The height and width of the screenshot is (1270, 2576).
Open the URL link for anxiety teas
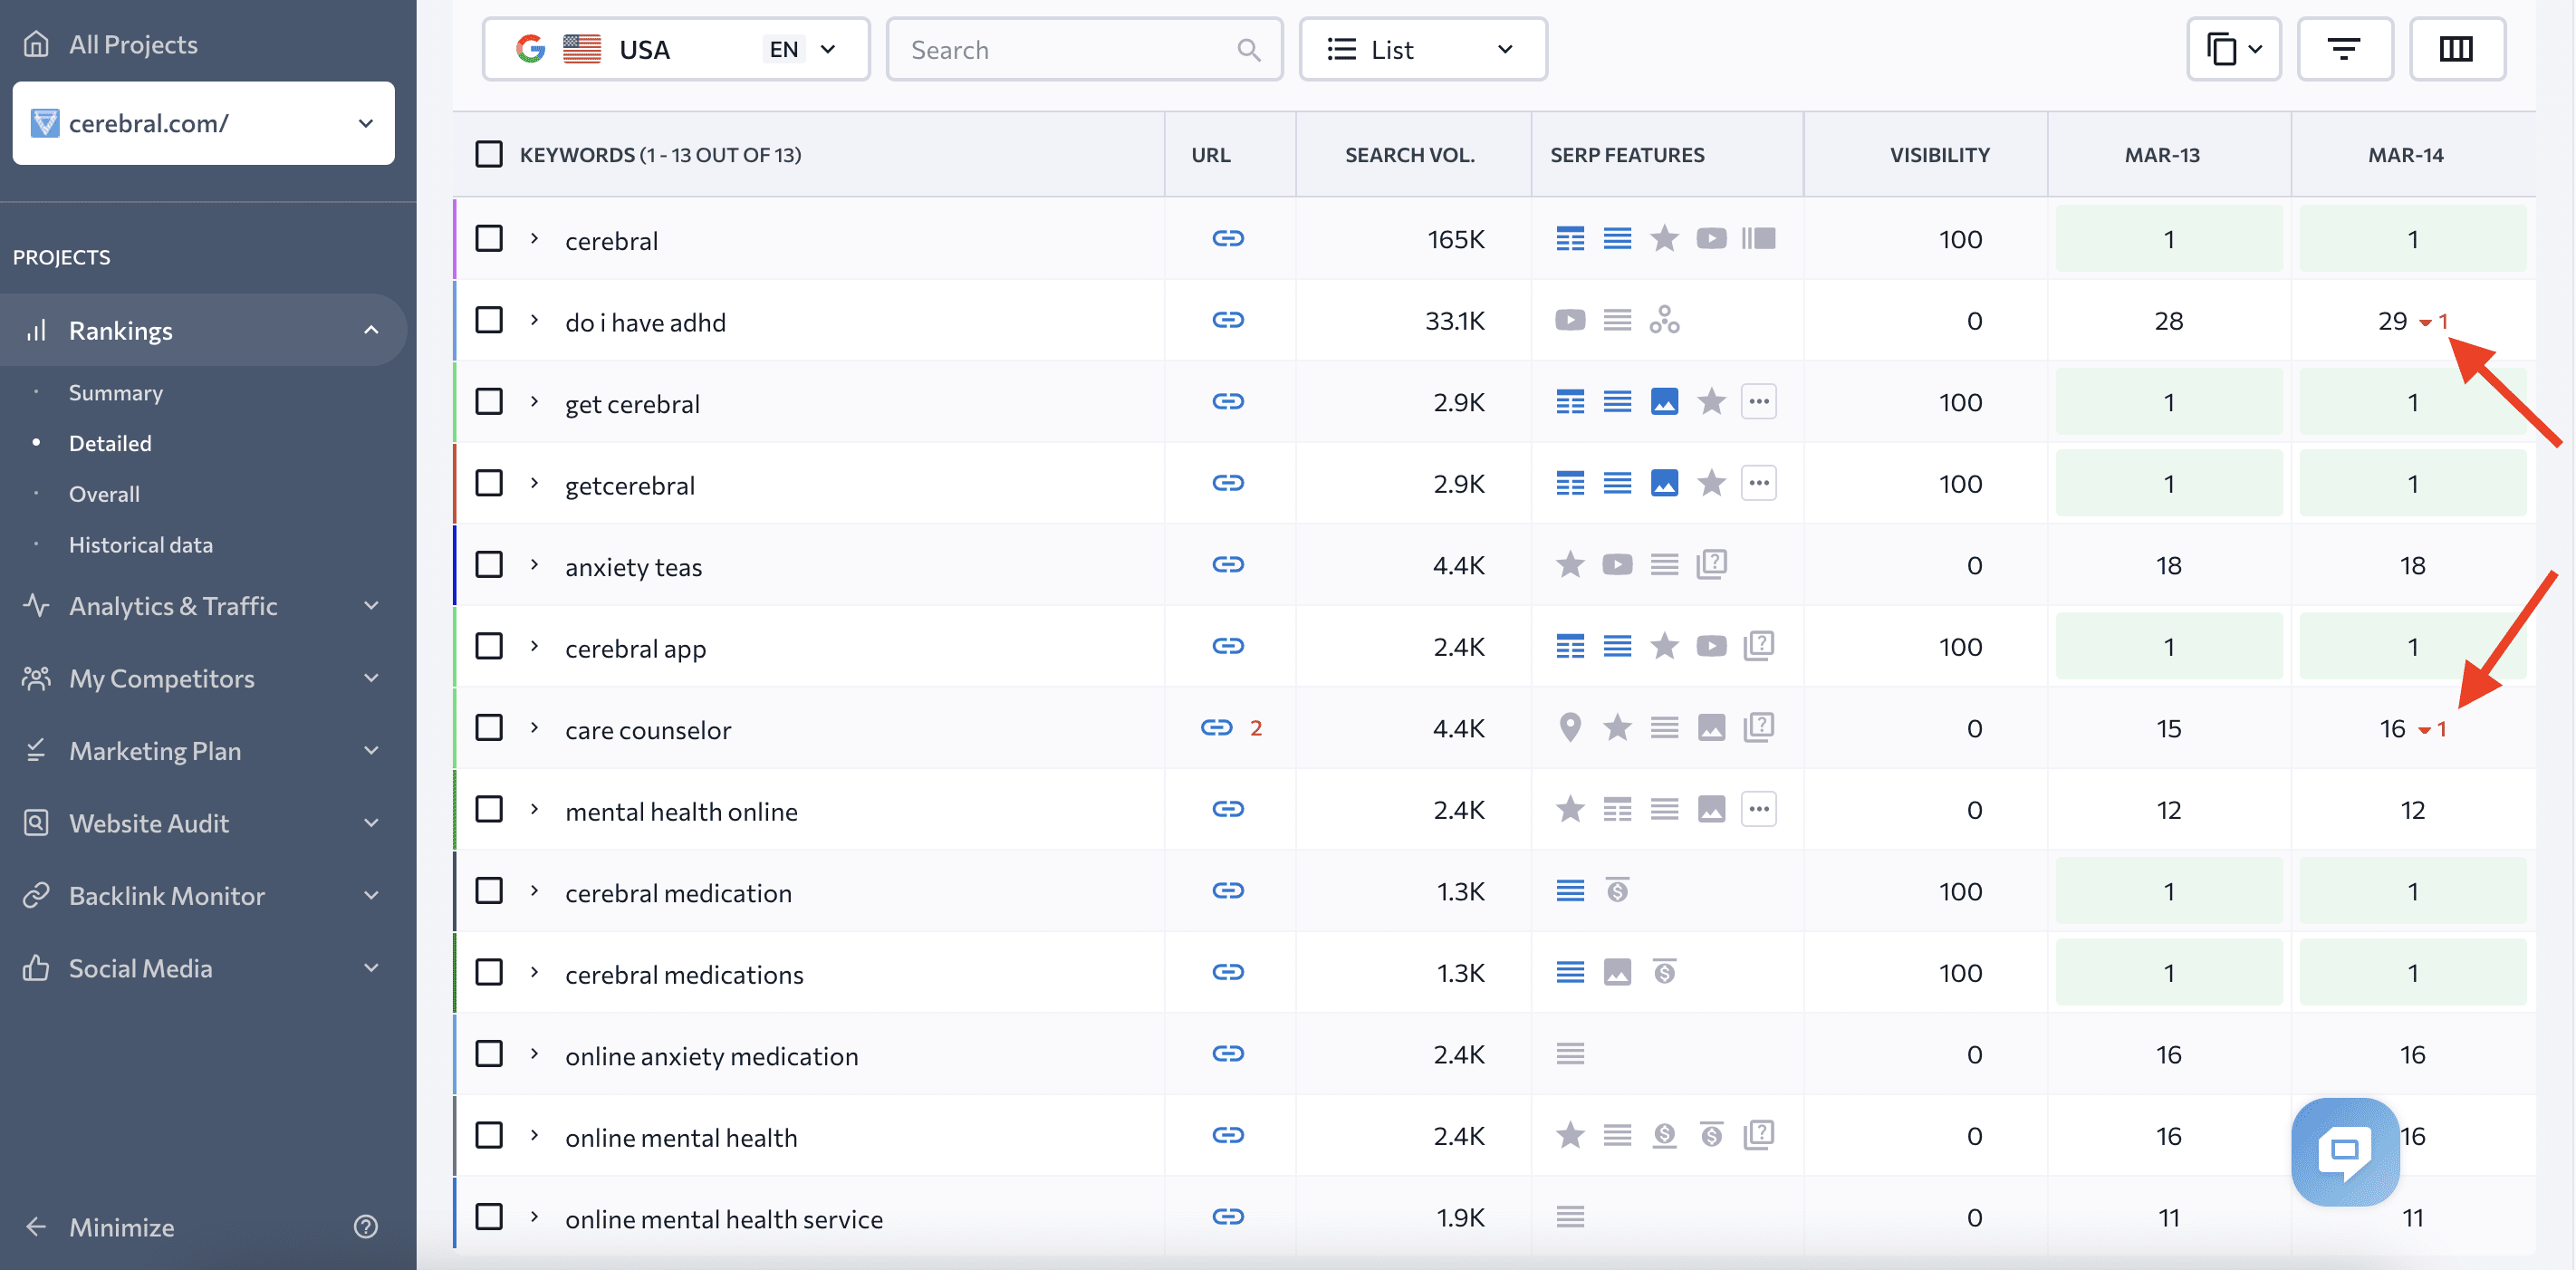1228,564
